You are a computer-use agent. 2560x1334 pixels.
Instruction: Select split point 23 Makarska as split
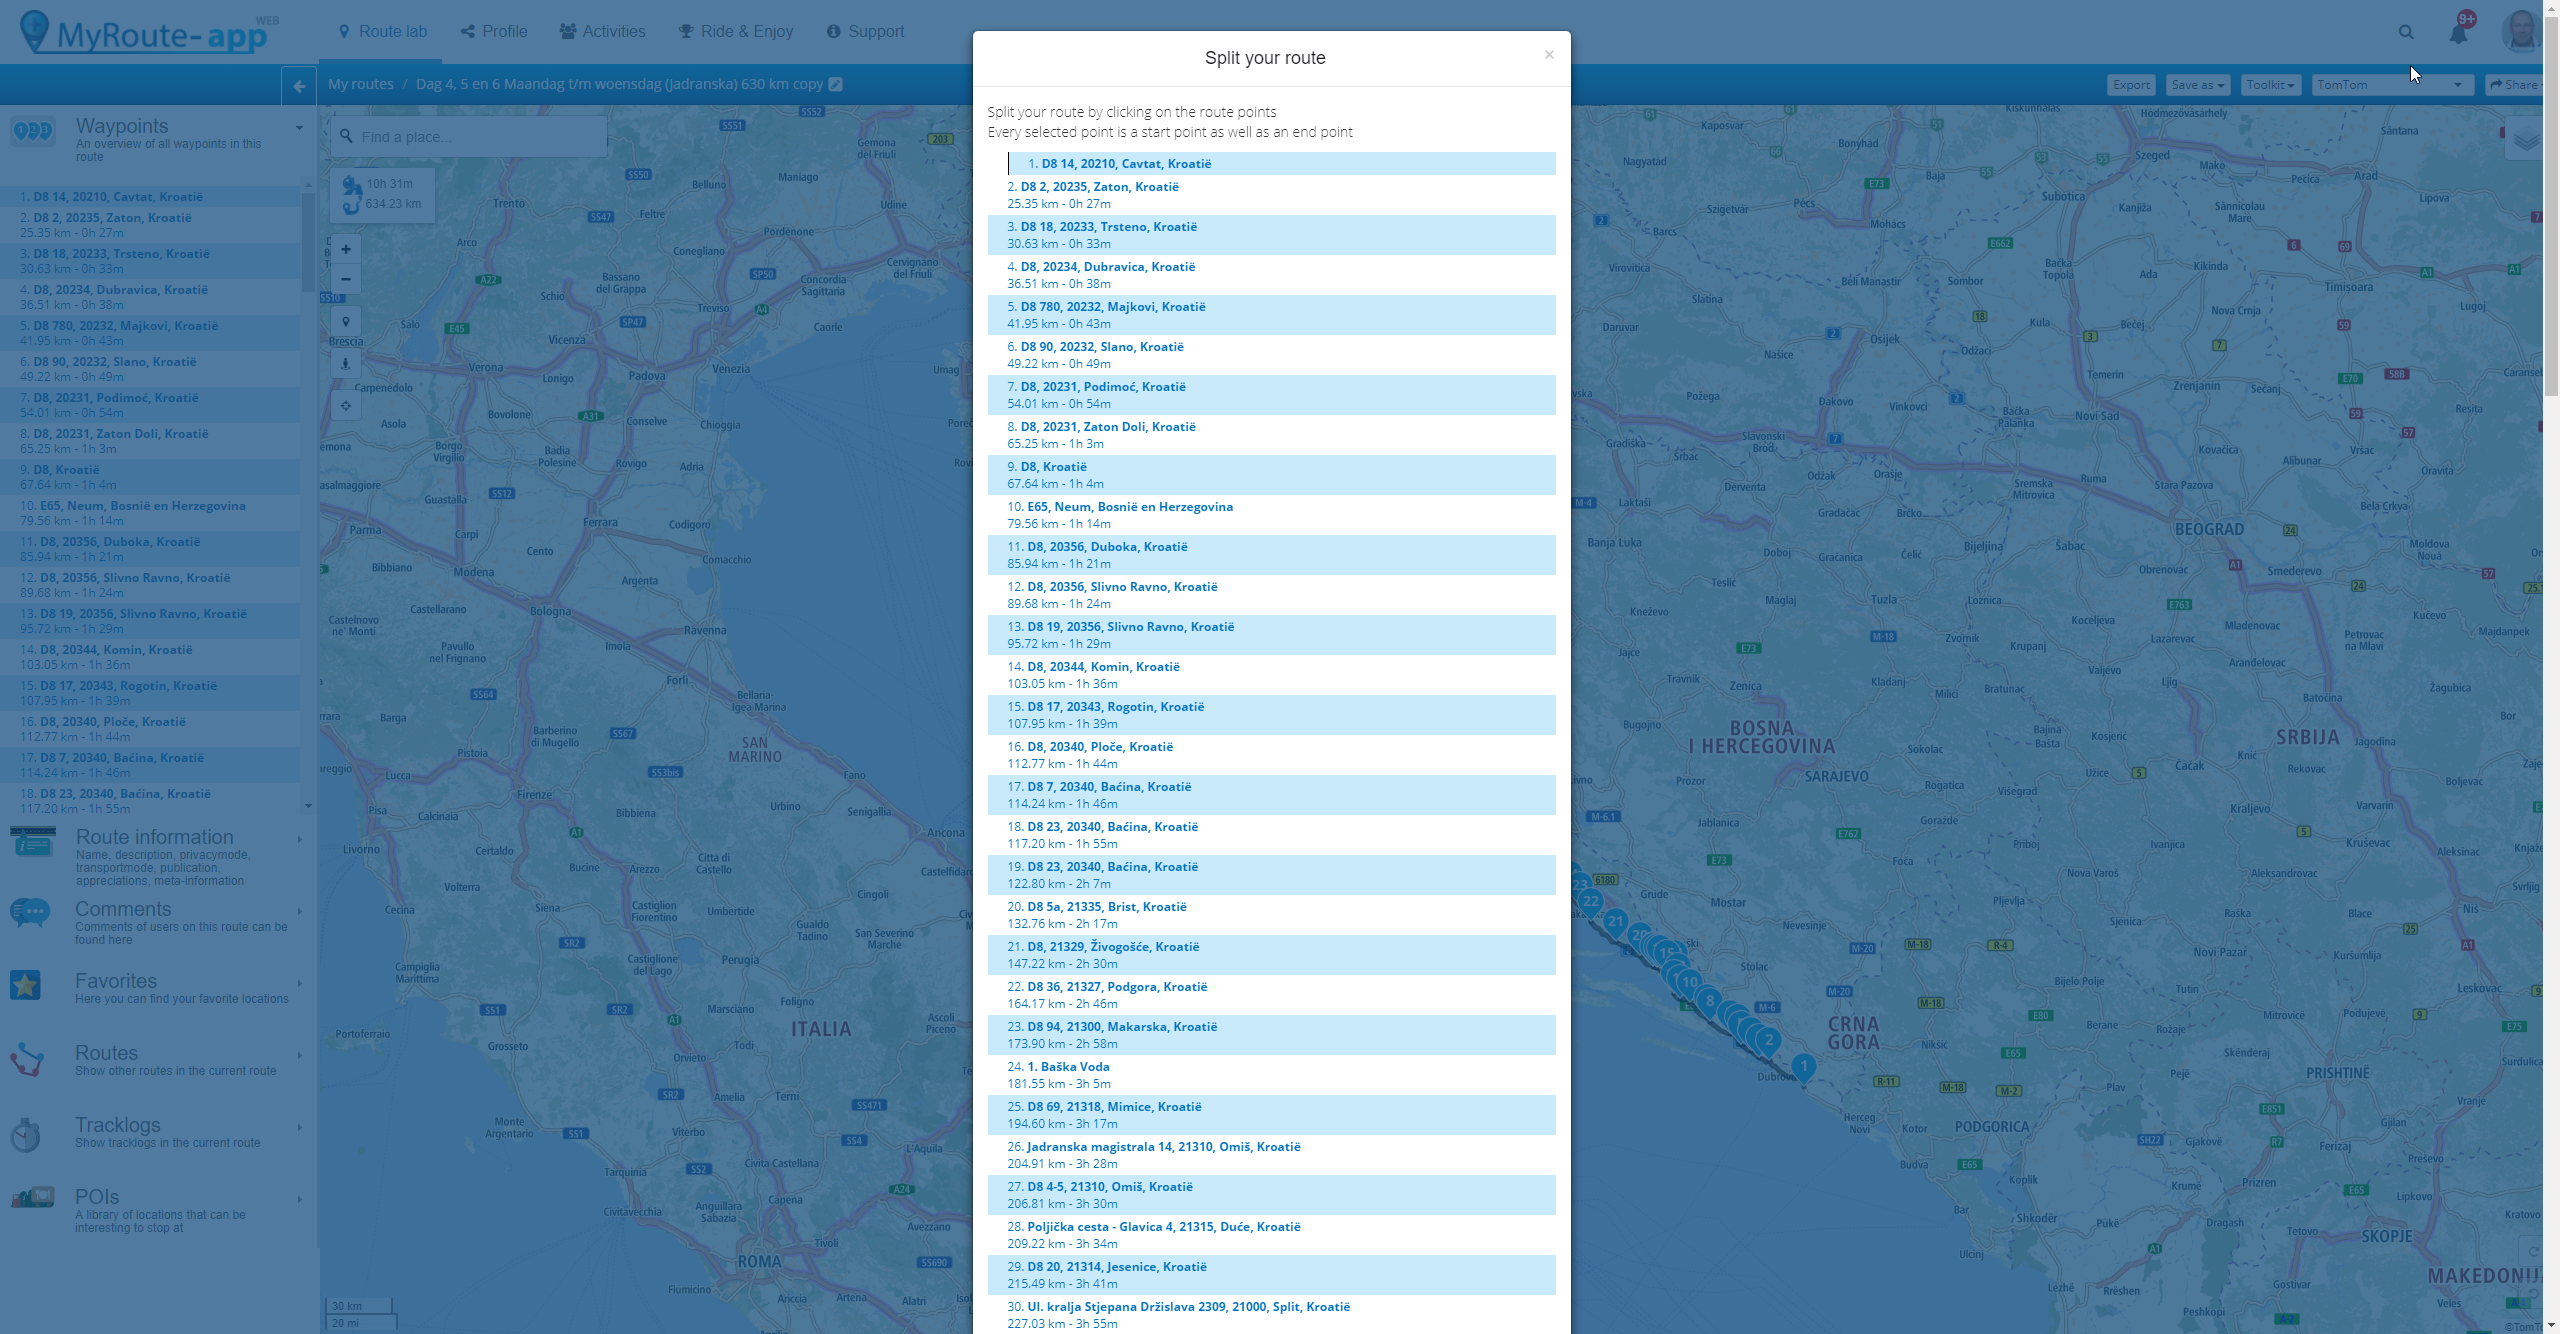pos(1122,1027)
